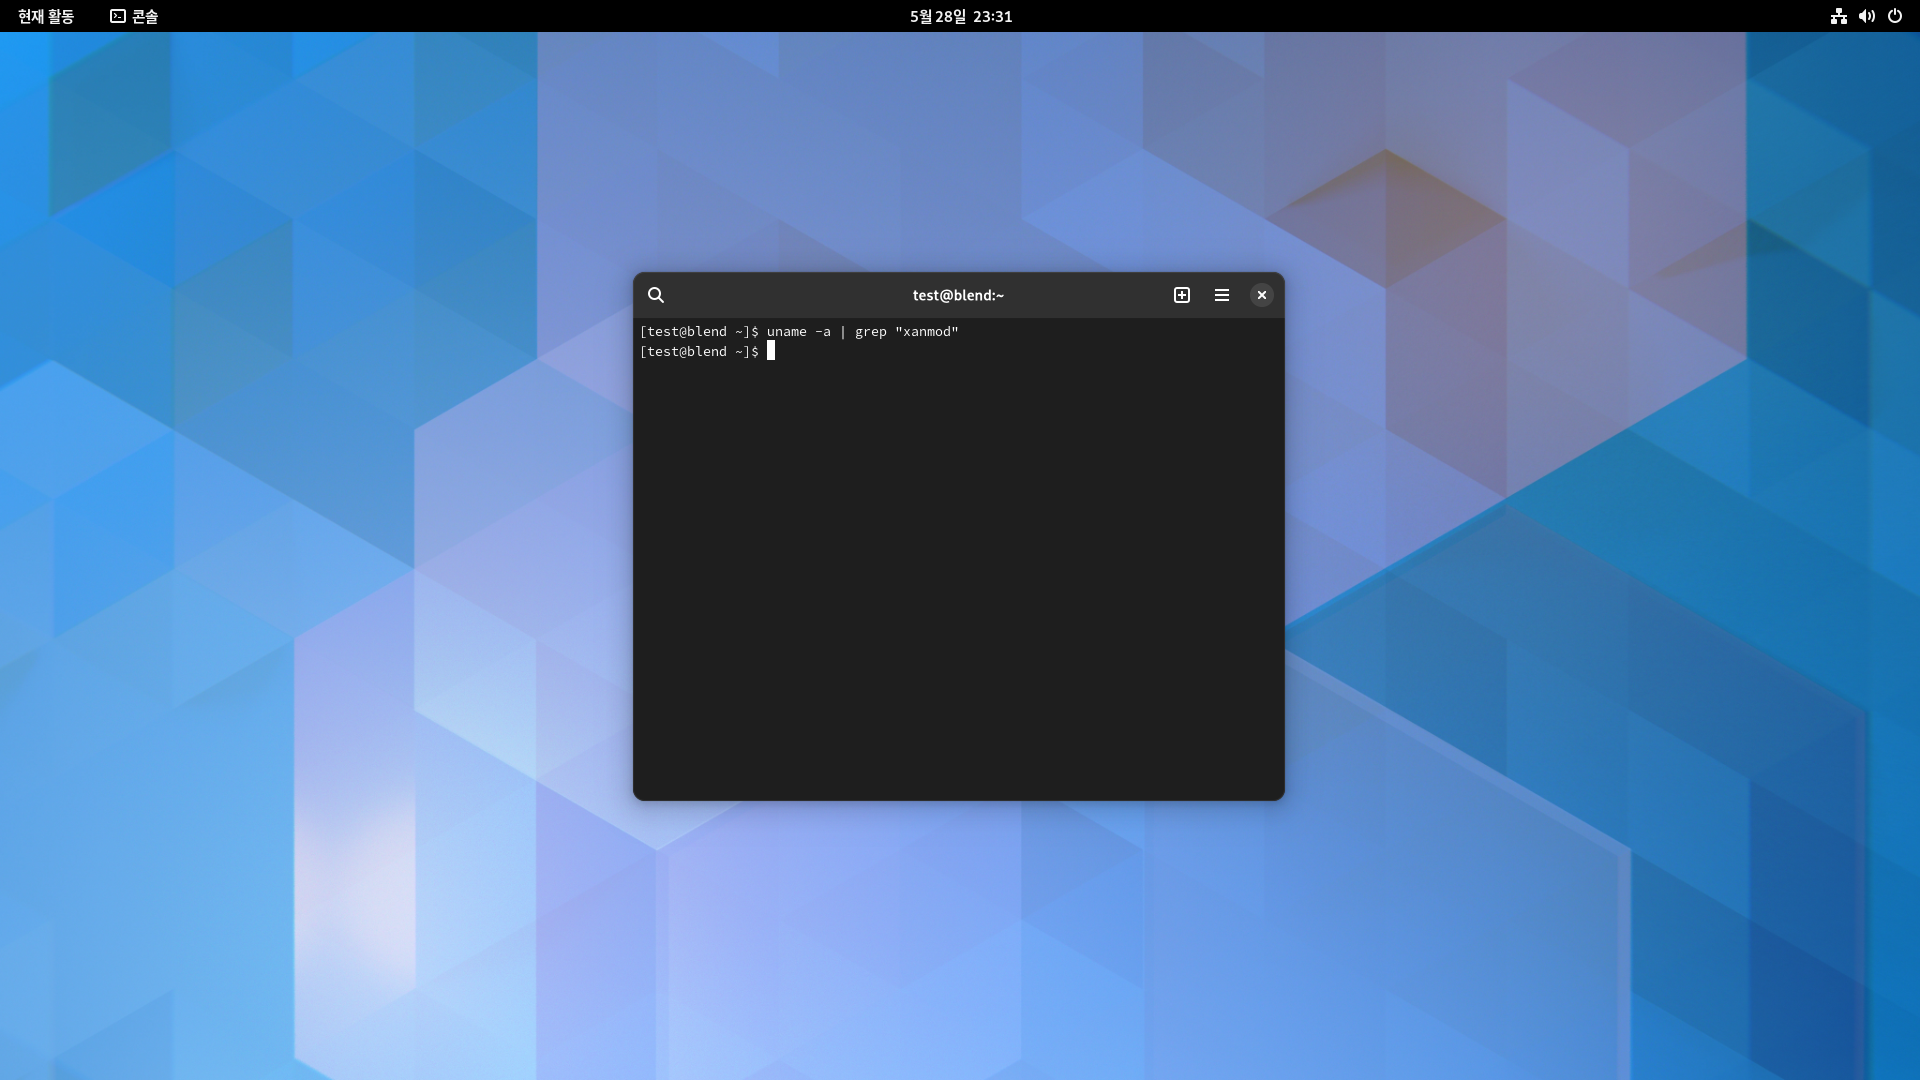Click the word grep in the command

pos(870,332)
